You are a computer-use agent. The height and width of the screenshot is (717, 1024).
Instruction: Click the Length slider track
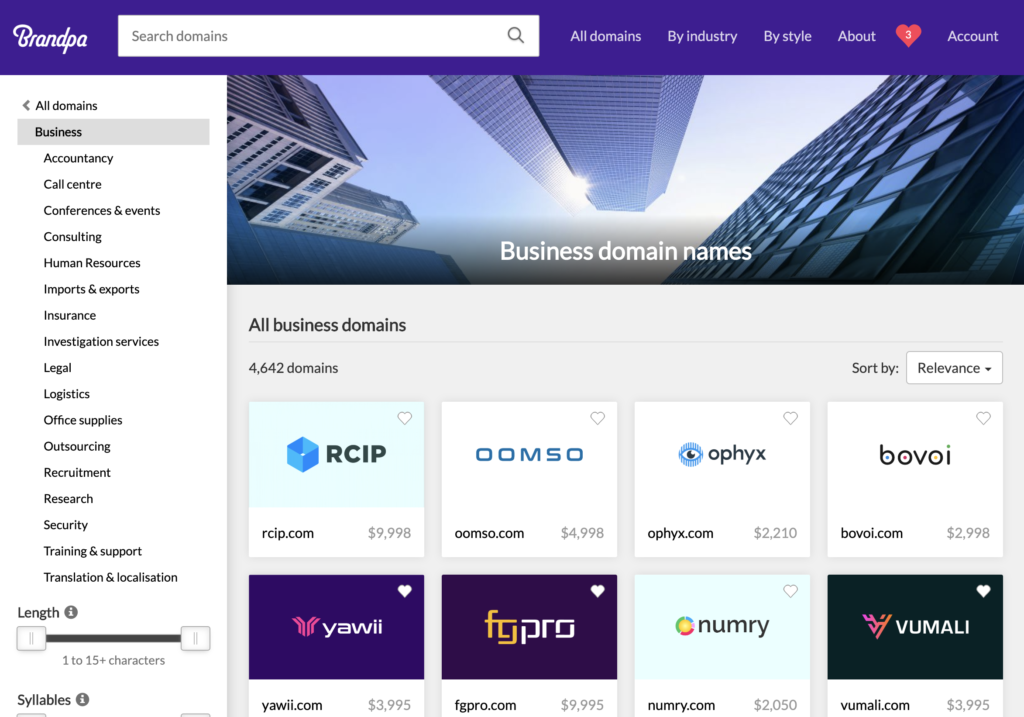[x=113, y=638]
